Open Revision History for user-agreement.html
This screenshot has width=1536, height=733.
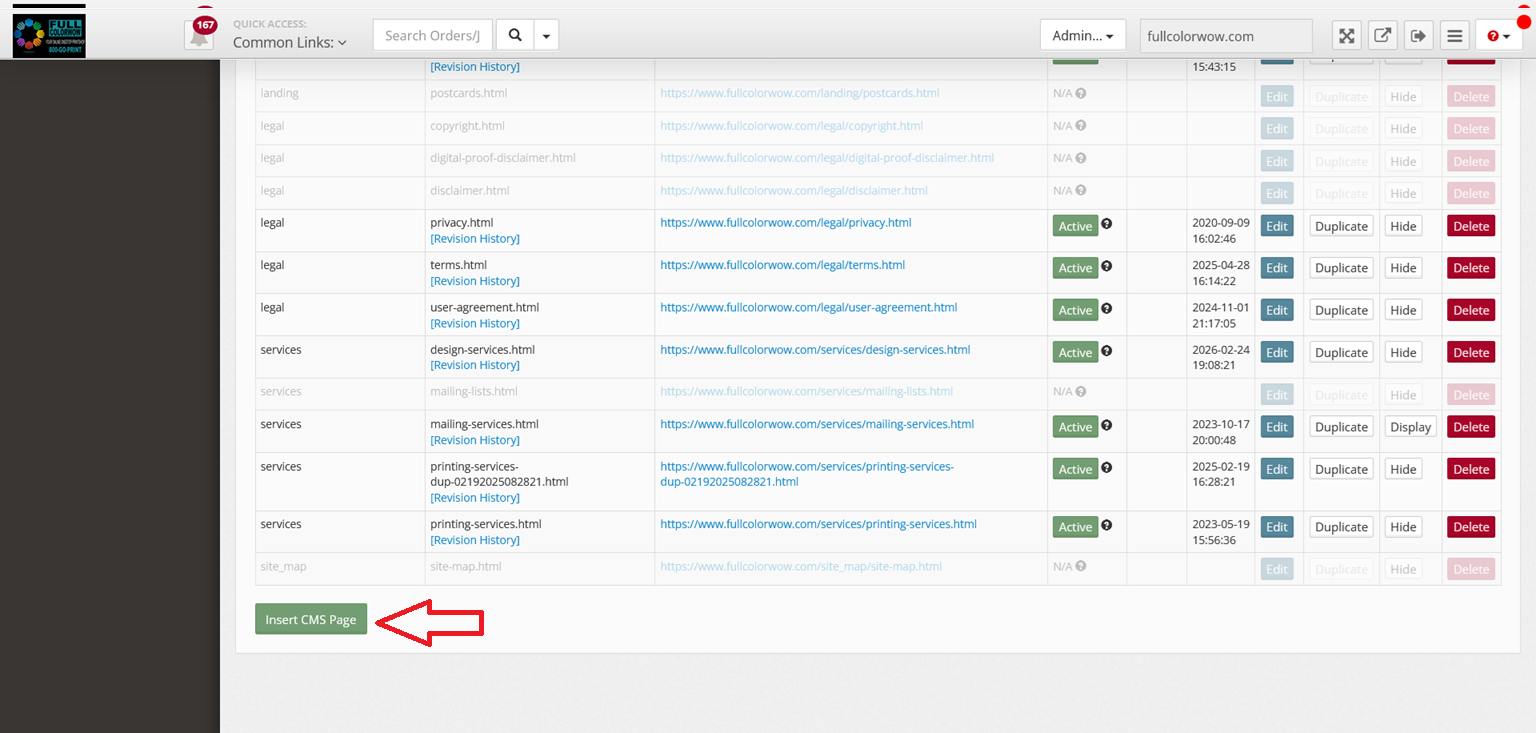pos(475,323)
